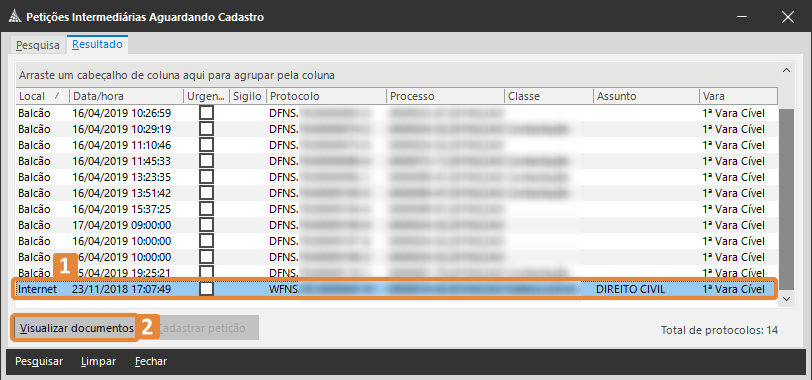812x380 pixels.
Task: Sort by the Processo column header
Action: 445,96
